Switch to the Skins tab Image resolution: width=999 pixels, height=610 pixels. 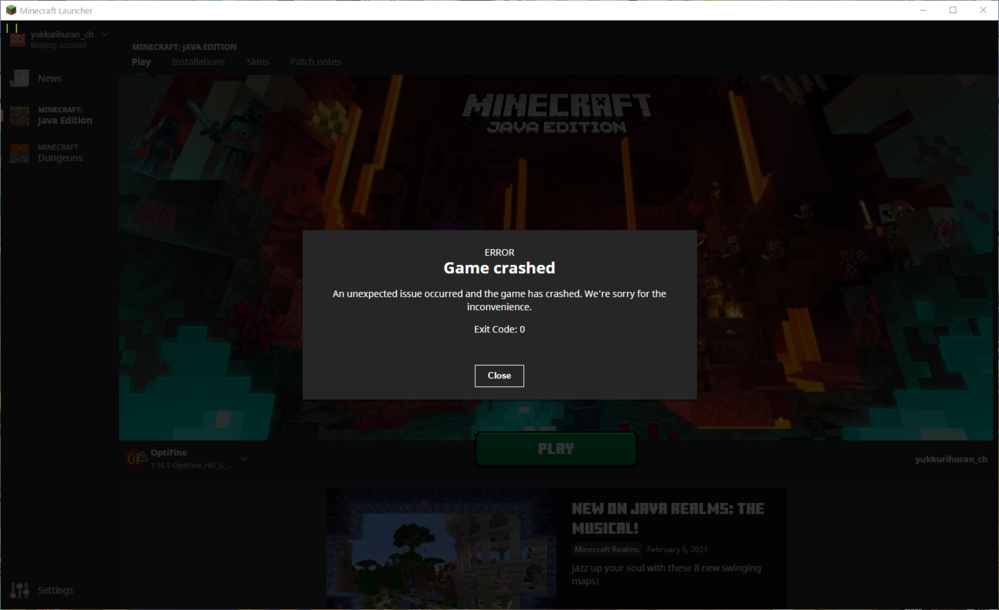257,62
